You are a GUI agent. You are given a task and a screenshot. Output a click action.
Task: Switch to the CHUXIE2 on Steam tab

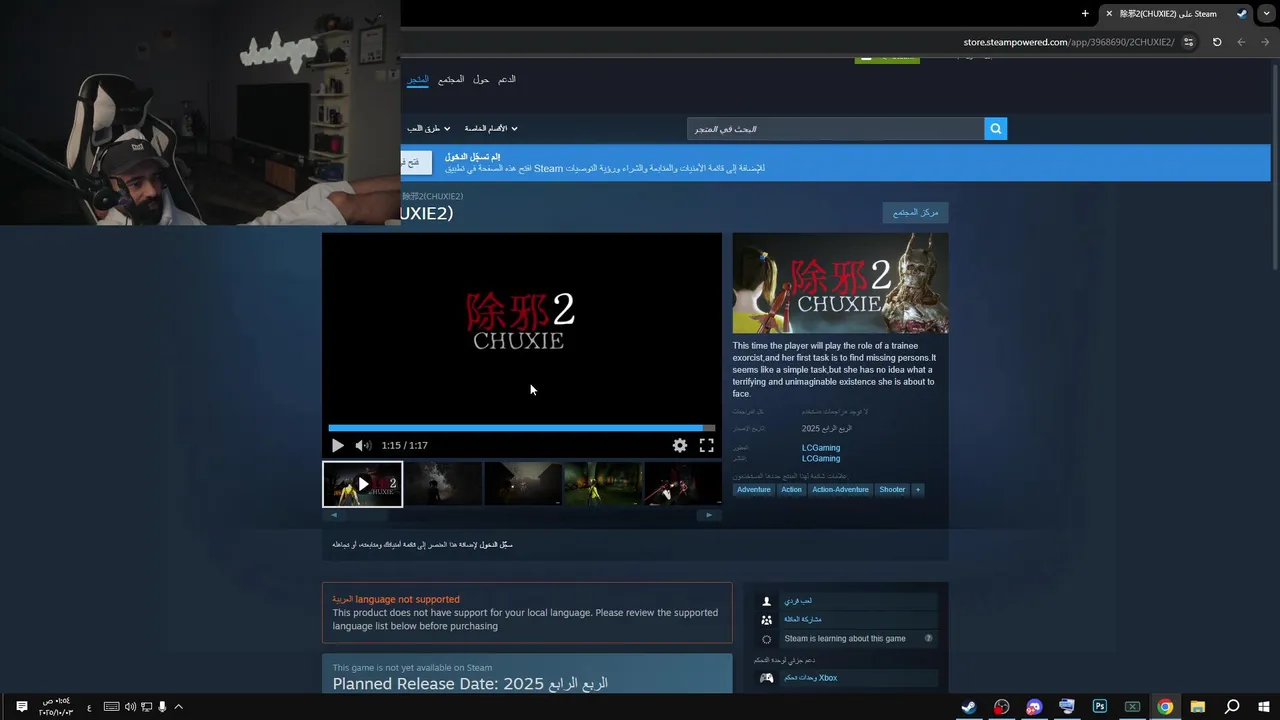tap(1176, 14)
